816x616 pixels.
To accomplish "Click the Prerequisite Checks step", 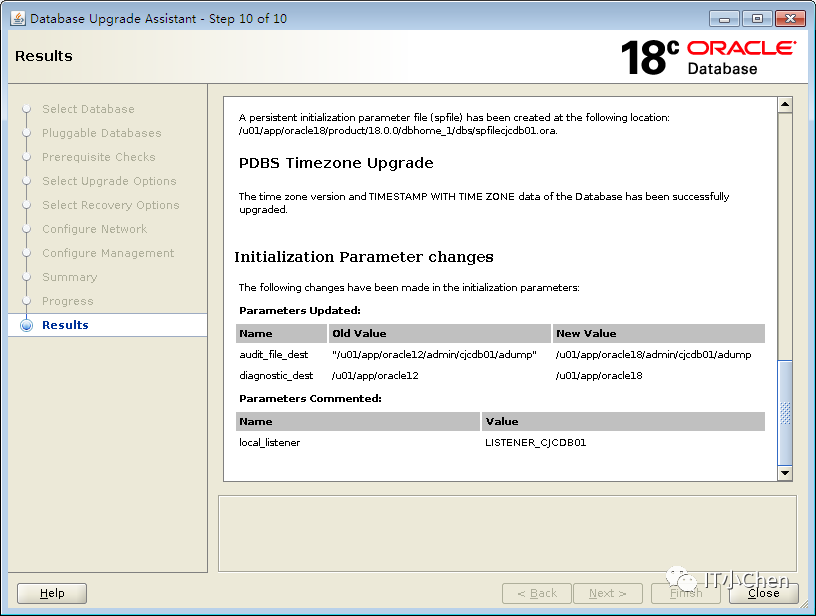I will pos(98,157).
